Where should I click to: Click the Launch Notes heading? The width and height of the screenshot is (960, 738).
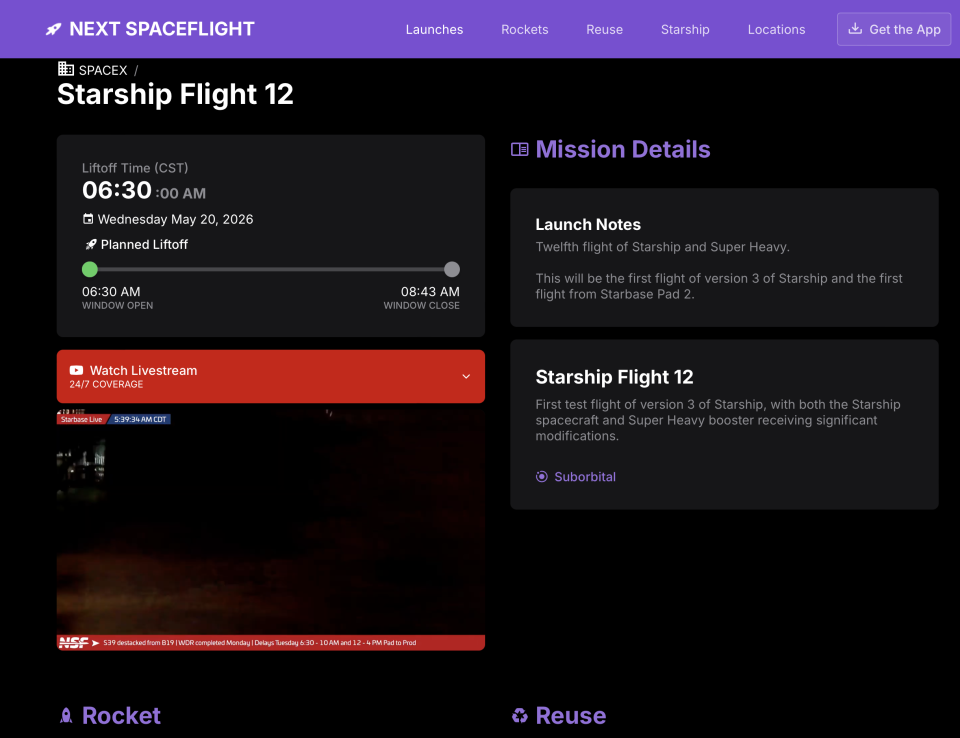click(x=588, y=225)
